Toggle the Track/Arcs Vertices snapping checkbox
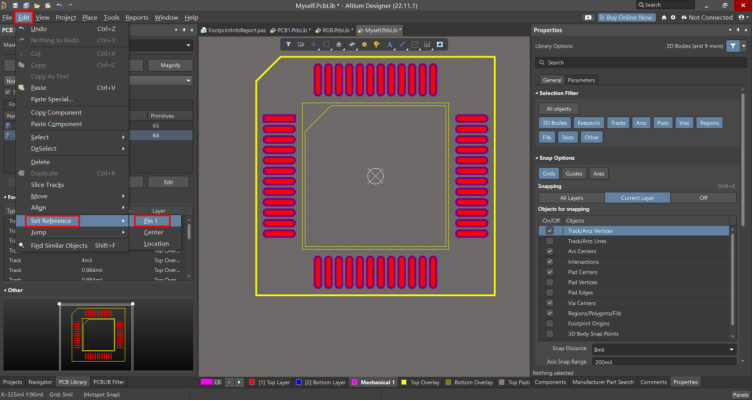753x401 pixels. point(549,230)
